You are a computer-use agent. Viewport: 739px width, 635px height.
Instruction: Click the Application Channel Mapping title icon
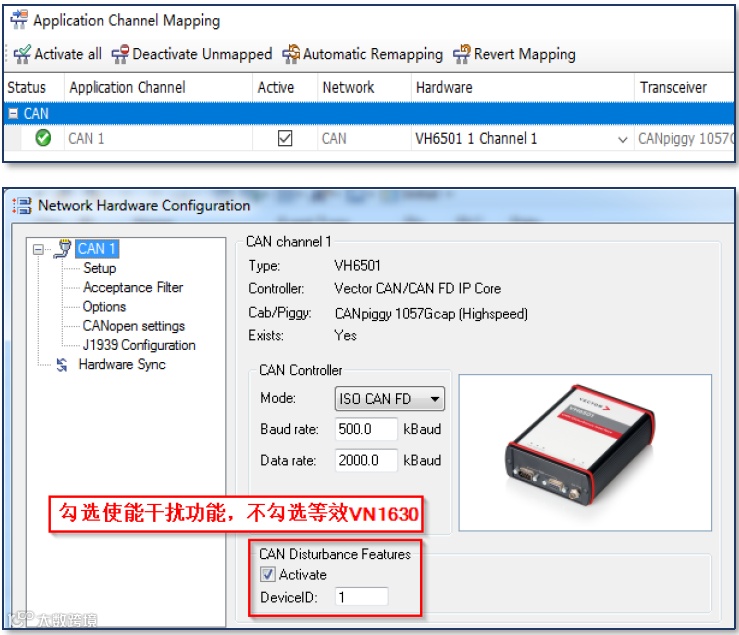coord(19,20)
